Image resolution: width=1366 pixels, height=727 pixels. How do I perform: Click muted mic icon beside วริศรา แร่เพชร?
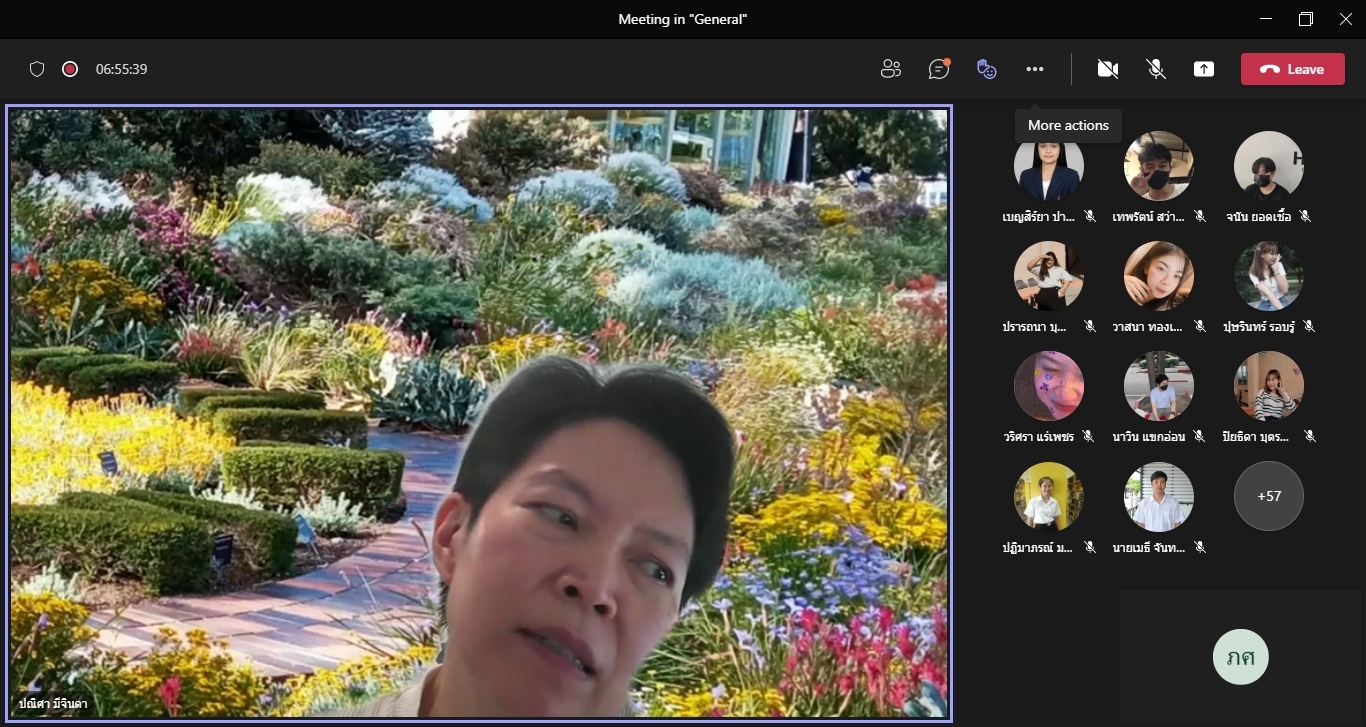[1090, 436]
